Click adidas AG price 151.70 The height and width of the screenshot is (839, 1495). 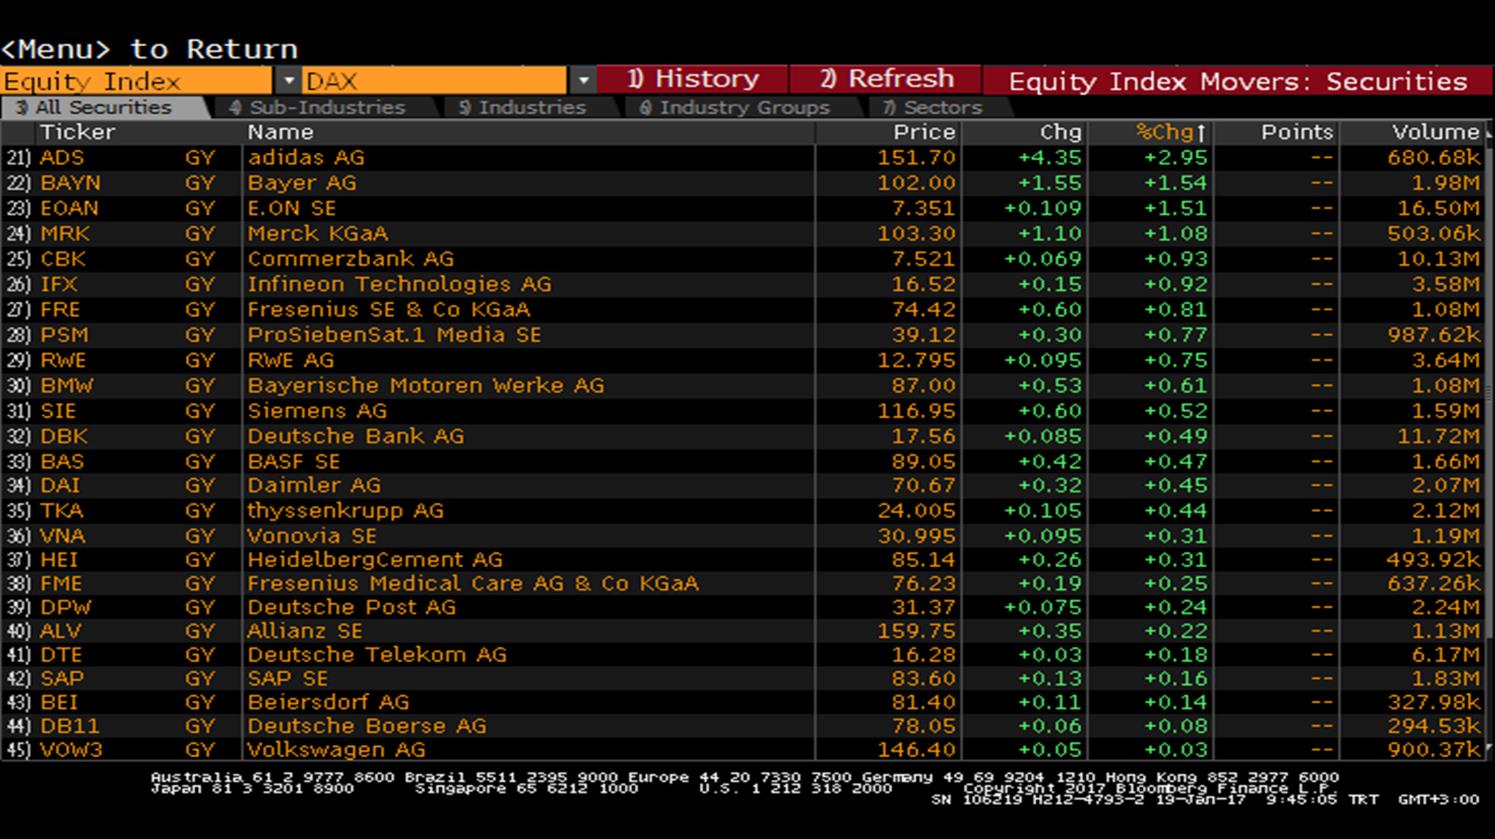pos(916,157)
